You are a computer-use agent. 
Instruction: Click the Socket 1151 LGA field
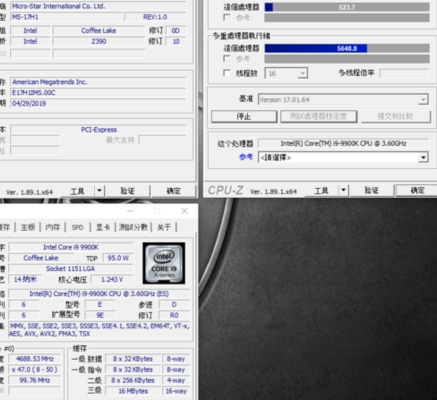[71, 269]
